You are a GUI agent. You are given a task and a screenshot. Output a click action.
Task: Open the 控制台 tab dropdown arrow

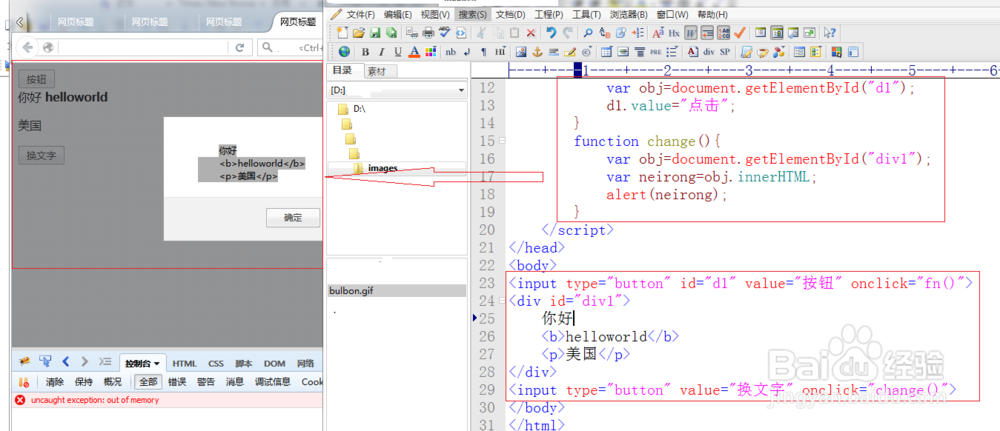157,363
